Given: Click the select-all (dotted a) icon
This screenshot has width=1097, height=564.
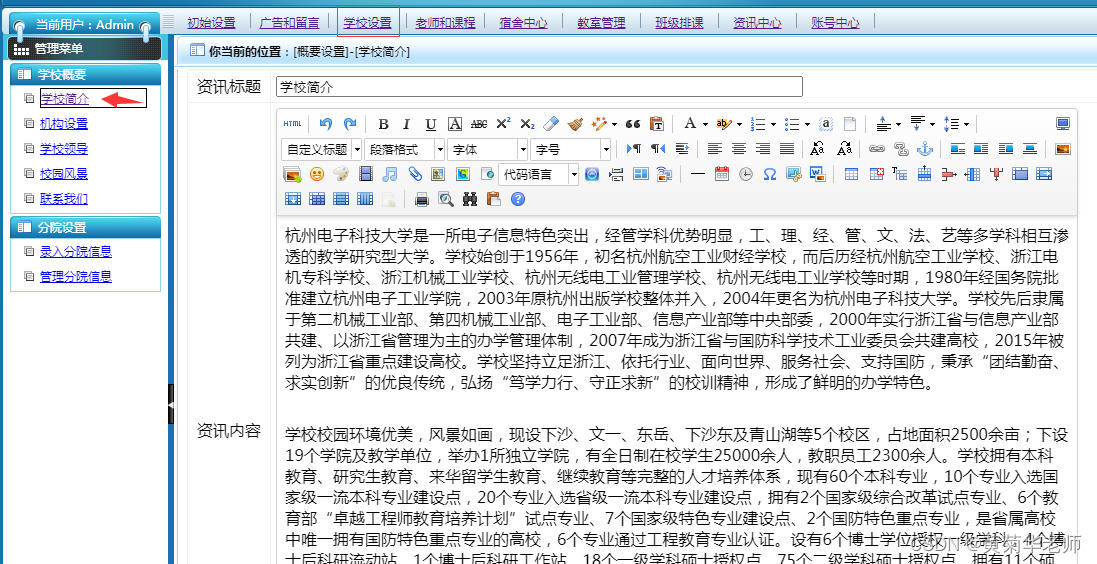Looking at the screenshot, I should point(826,124).
